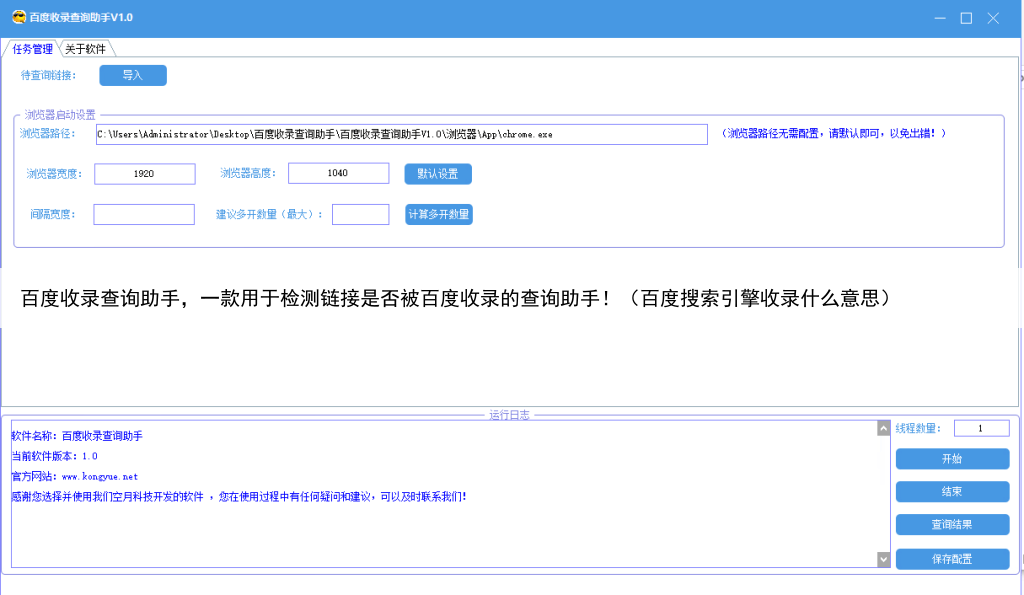This screenshot has height=595, width=1024.
Task: Click the 浏览器路径 path input field
Action: [x=401, y=134]
